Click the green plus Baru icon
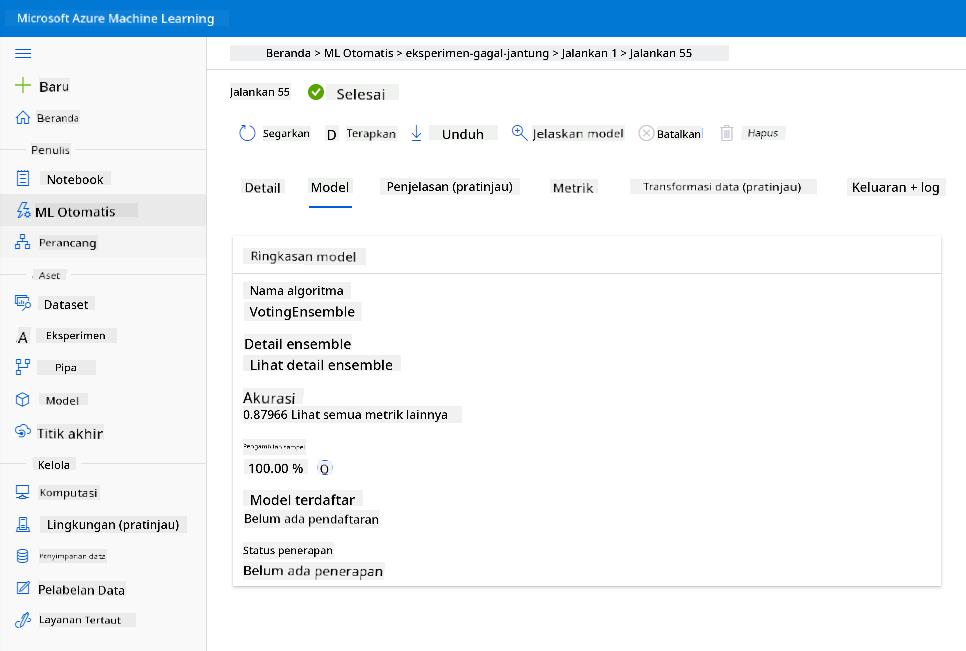966x651 pixels. point(23,86)
